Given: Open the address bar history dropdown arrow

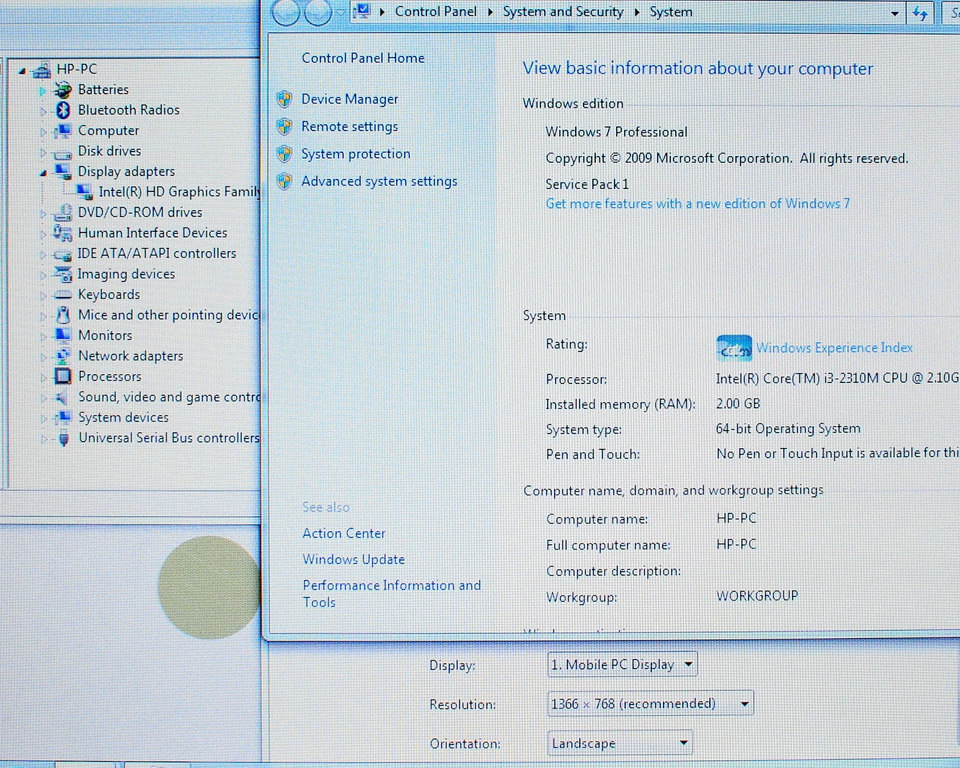Looking at the screenshot, I should (x=895, y=13).
